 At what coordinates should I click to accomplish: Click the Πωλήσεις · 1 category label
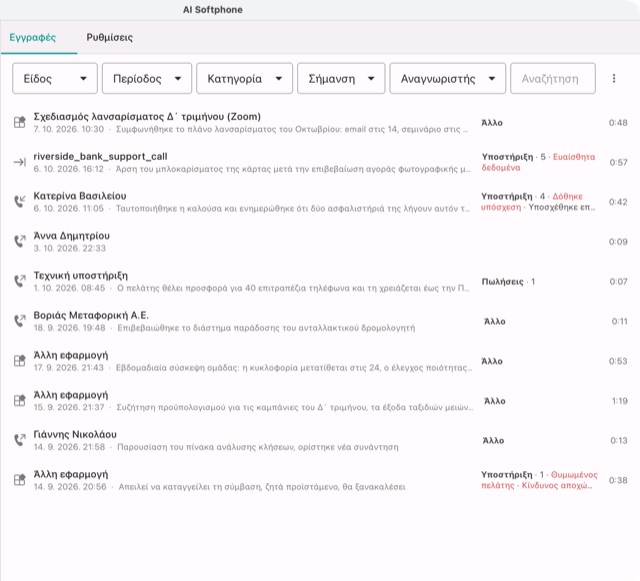pos(508,282)
